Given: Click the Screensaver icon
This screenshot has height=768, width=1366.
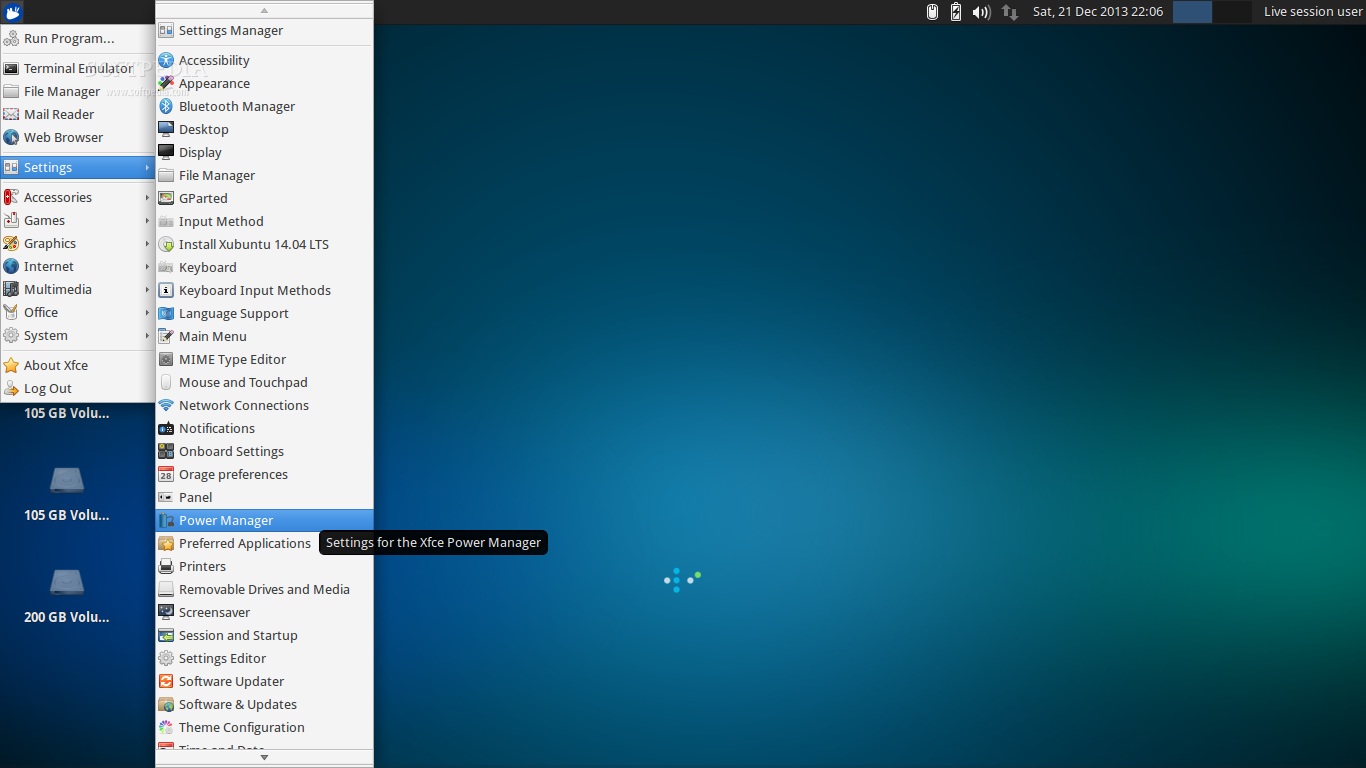Looking at the screenshot, I should [x=166, y=612].
